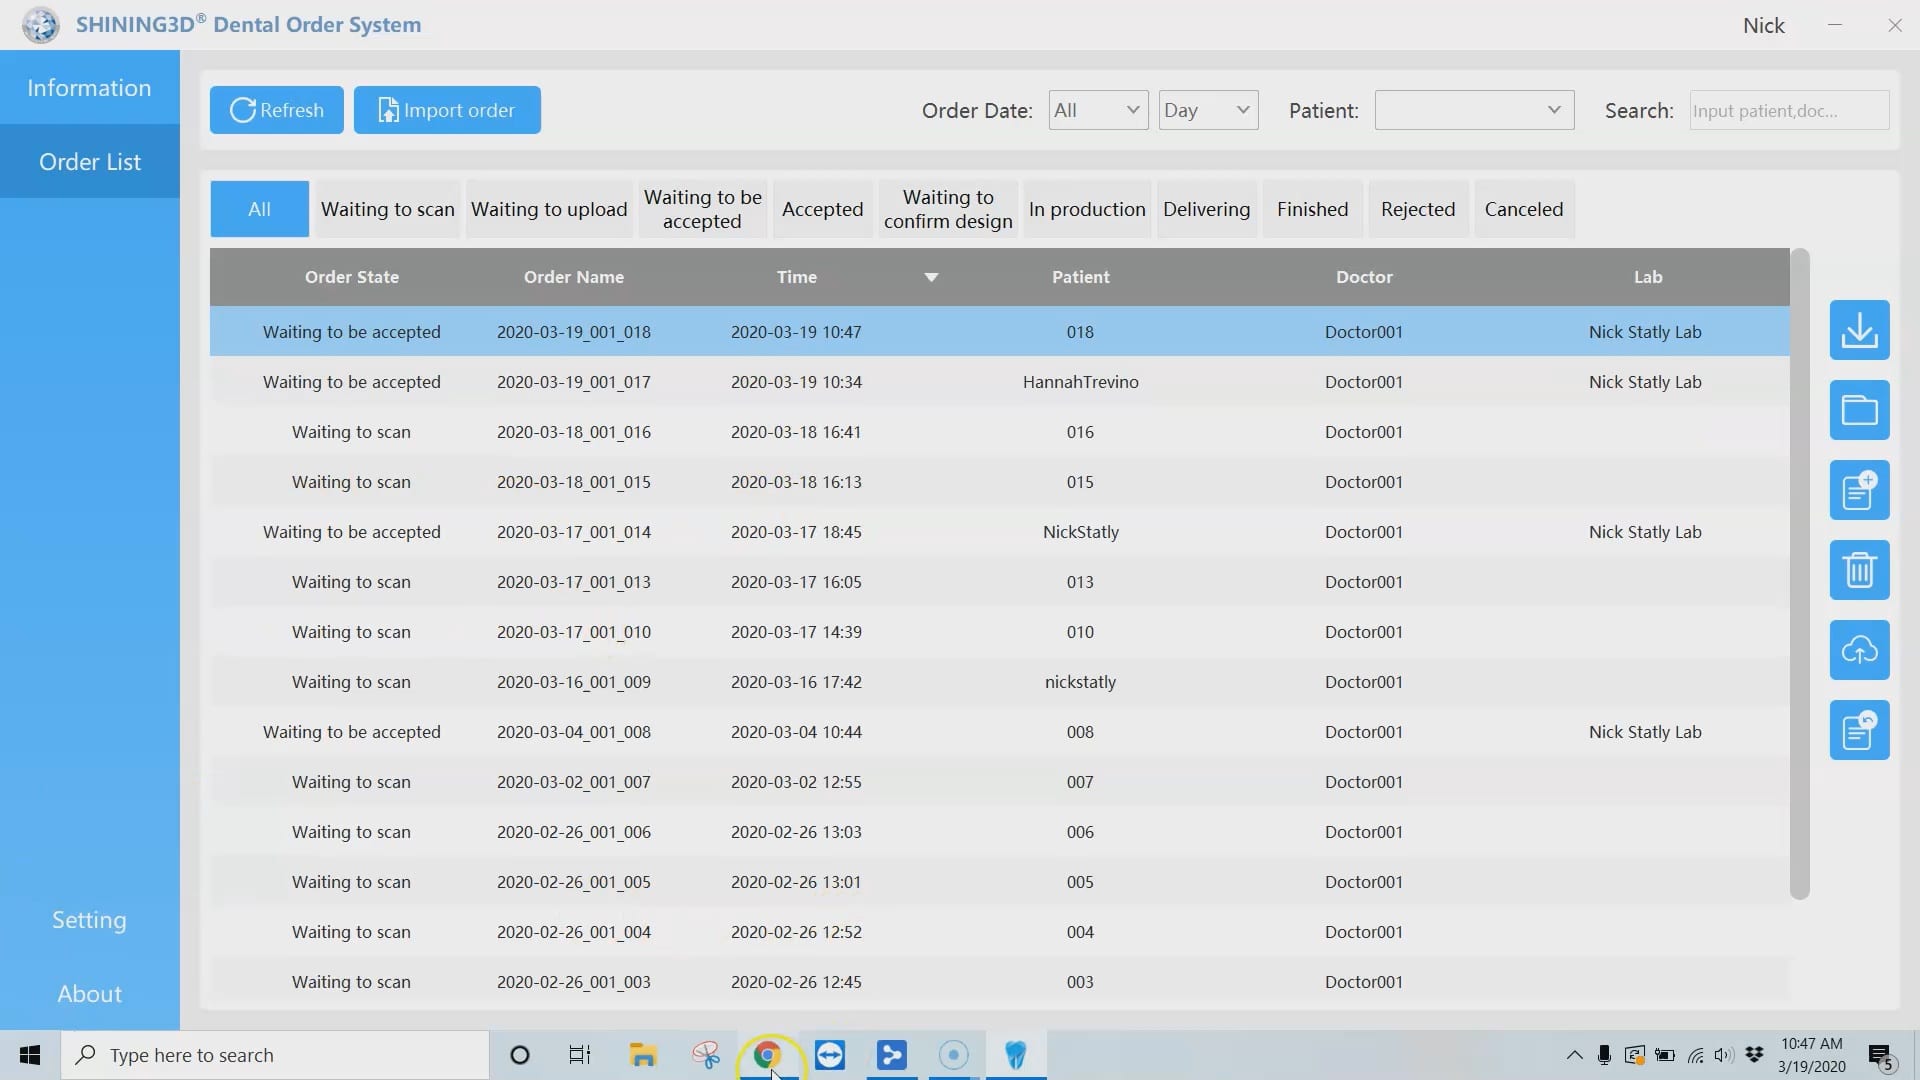Viewport: 1920px width, 1080px height.
Task: Click the Patient column header
Action: point(1080,277)
